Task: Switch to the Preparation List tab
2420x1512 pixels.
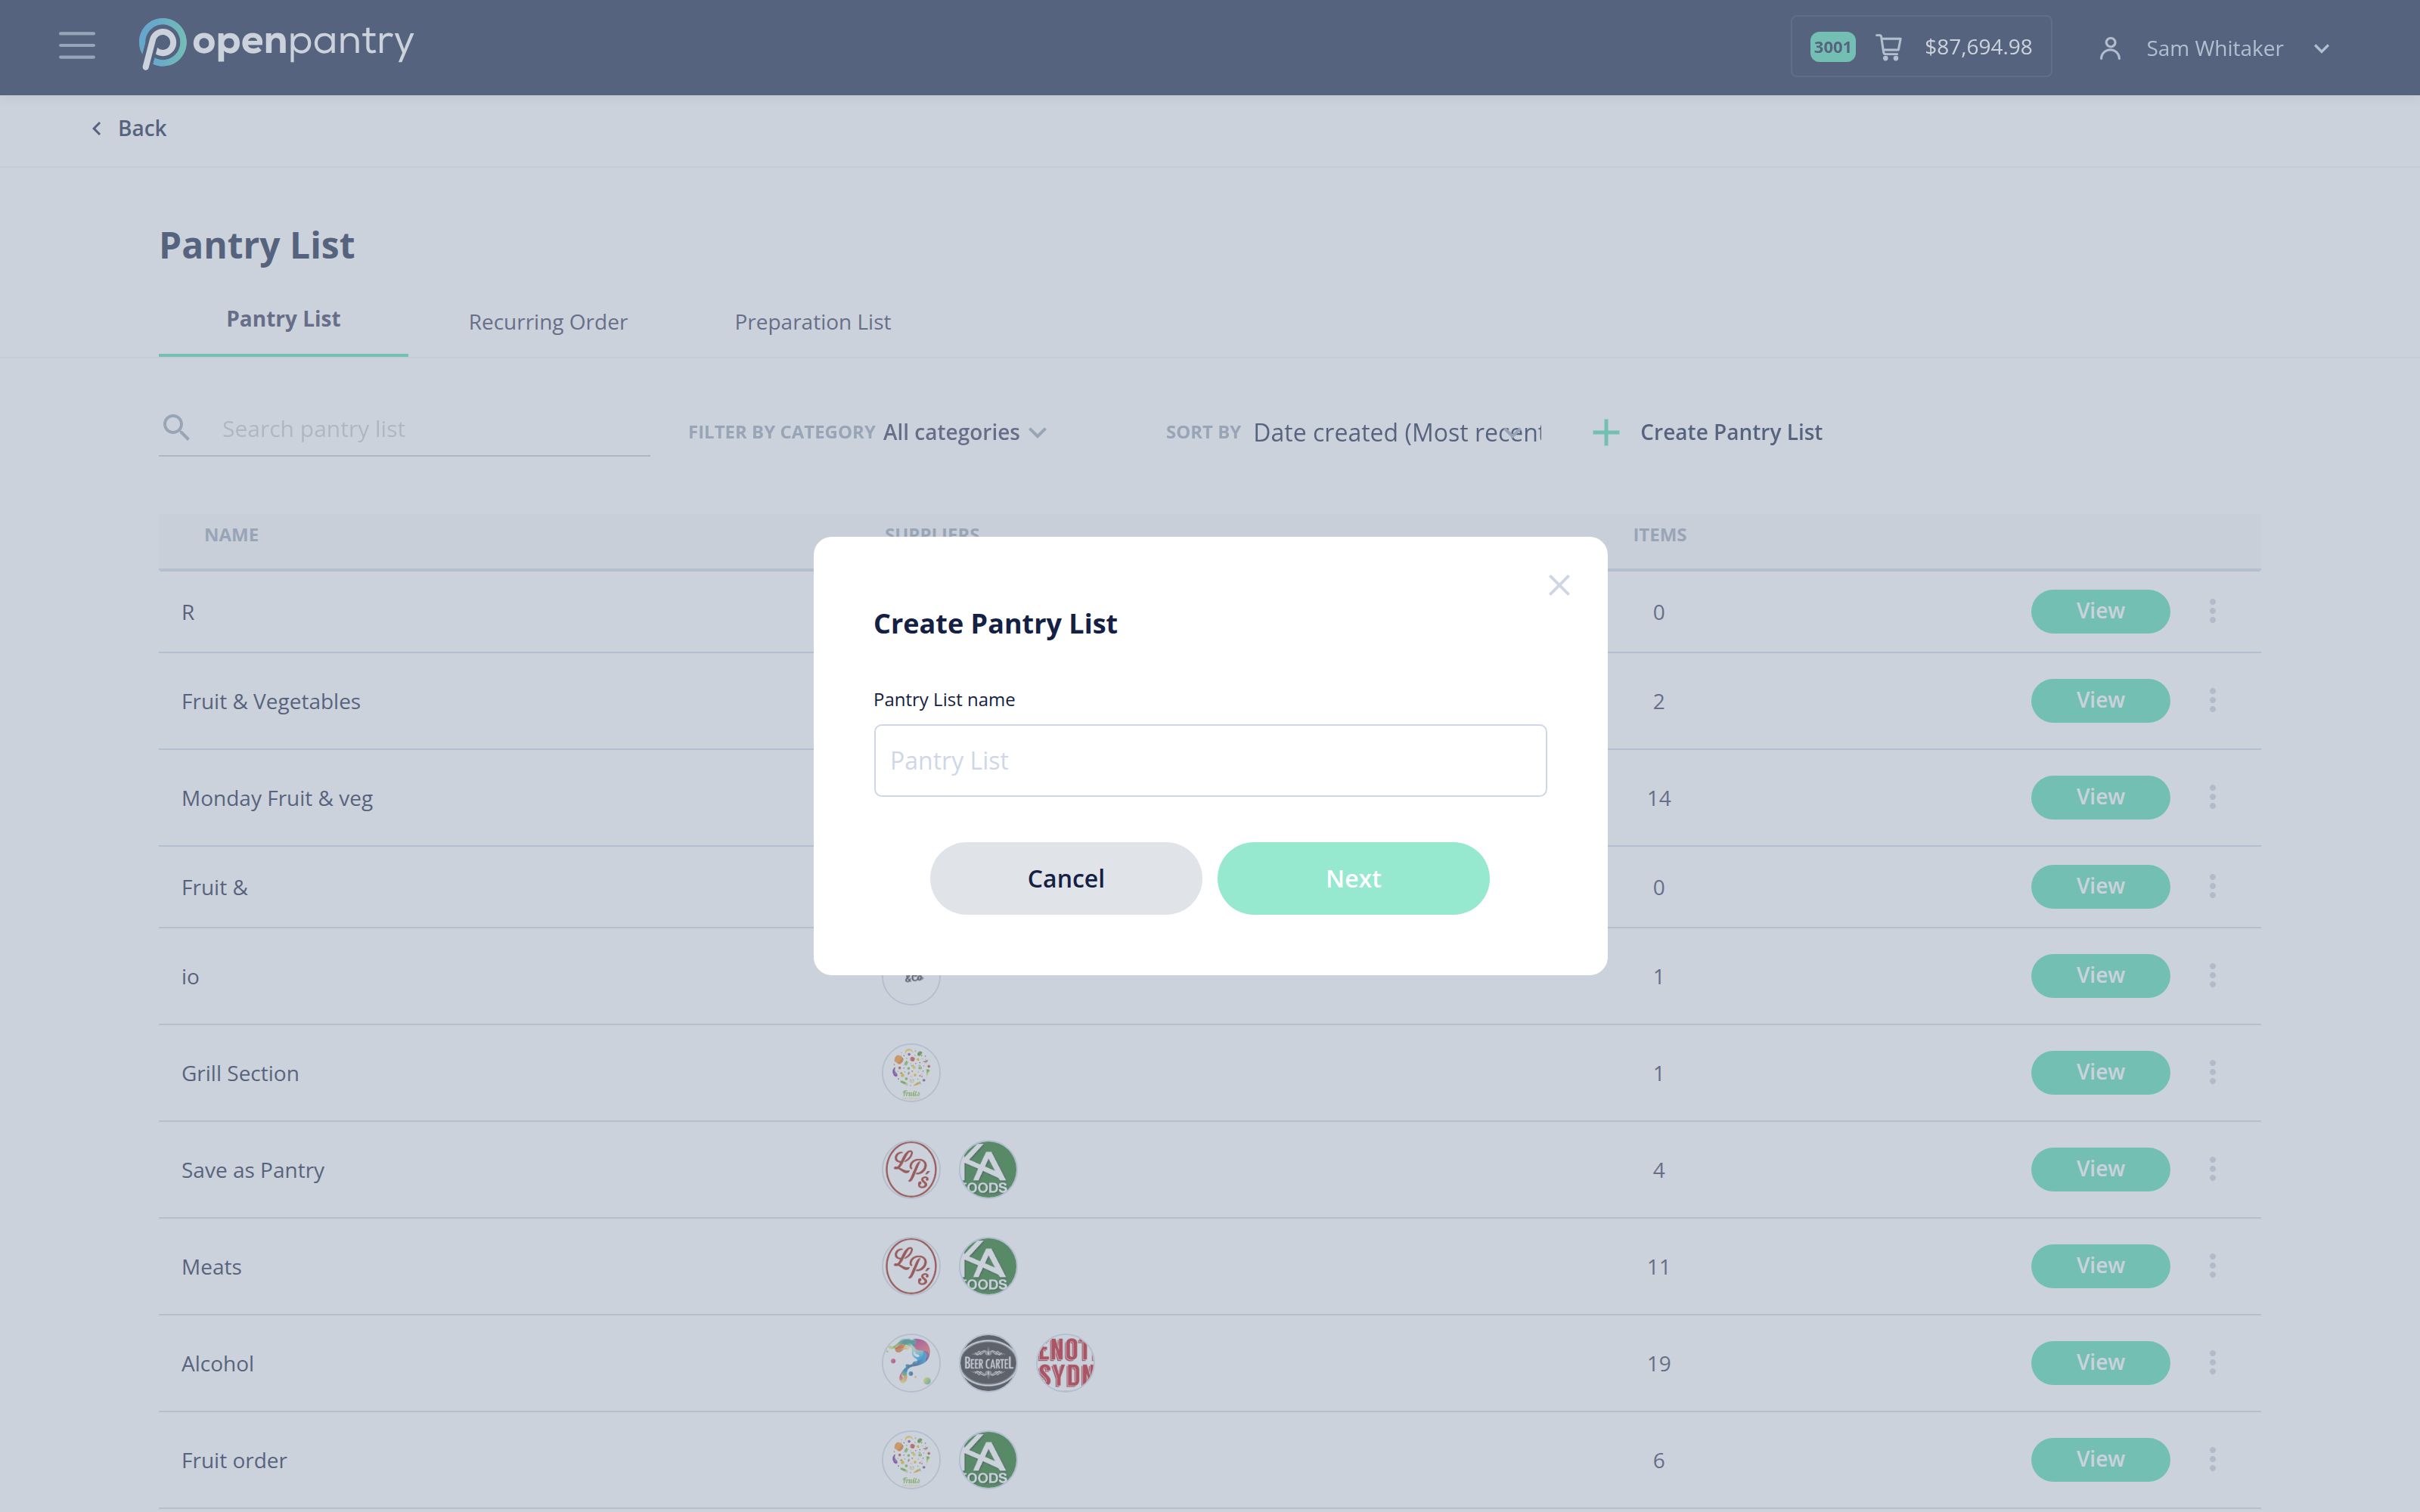Action: [812, 322]
